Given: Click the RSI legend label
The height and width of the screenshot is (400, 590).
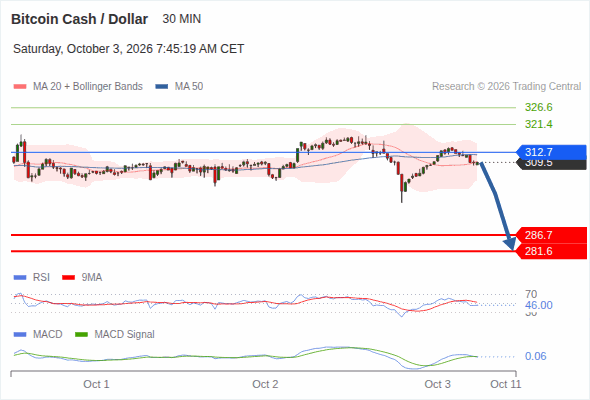Looking at the screenshot, I should point(41,278).
